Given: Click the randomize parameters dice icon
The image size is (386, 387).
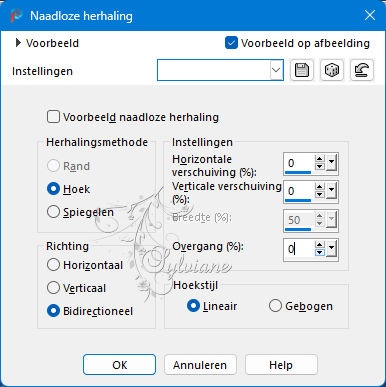Looking at the screenshot, I should pos(332,70).
